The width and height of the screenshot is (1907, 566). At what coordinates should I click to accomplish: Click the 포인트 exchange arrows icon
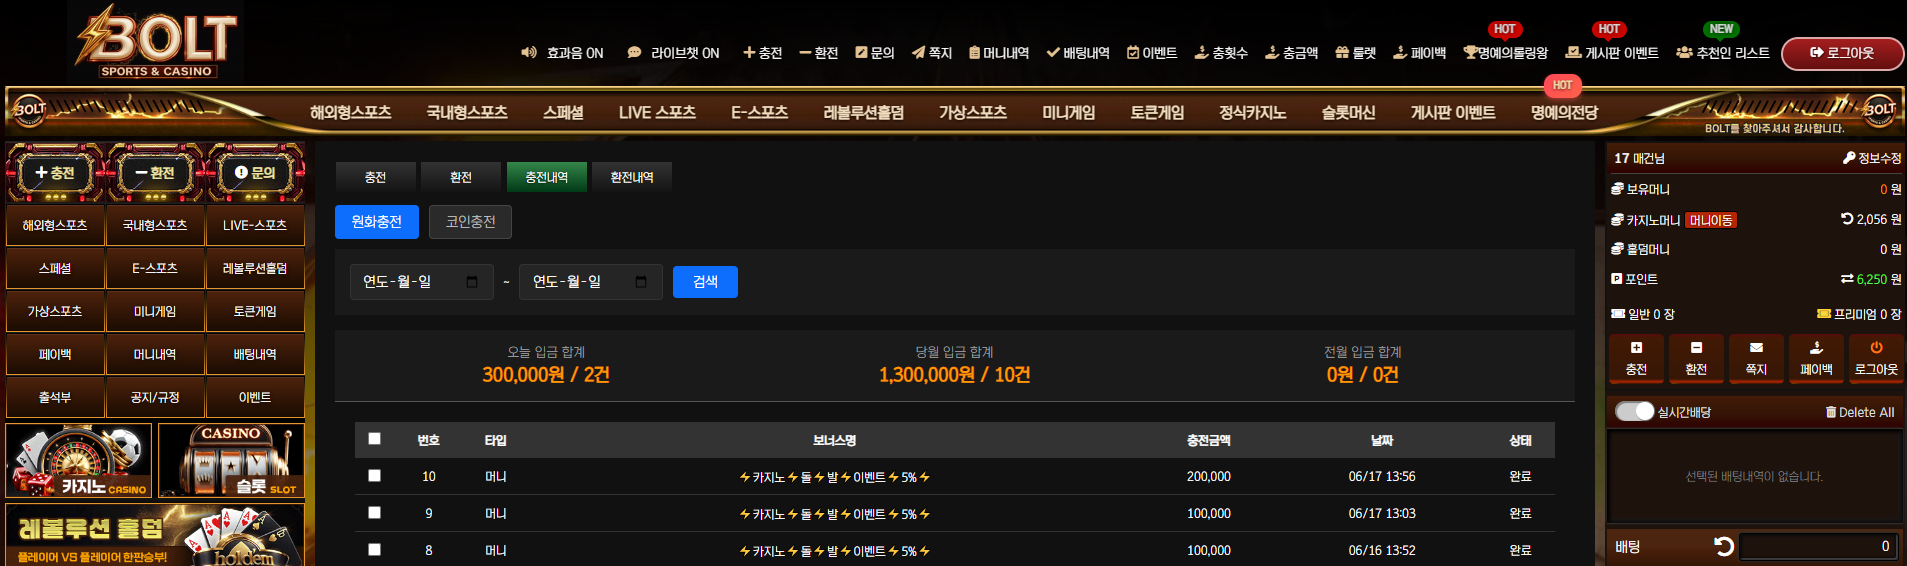(x=1847, y=279)
